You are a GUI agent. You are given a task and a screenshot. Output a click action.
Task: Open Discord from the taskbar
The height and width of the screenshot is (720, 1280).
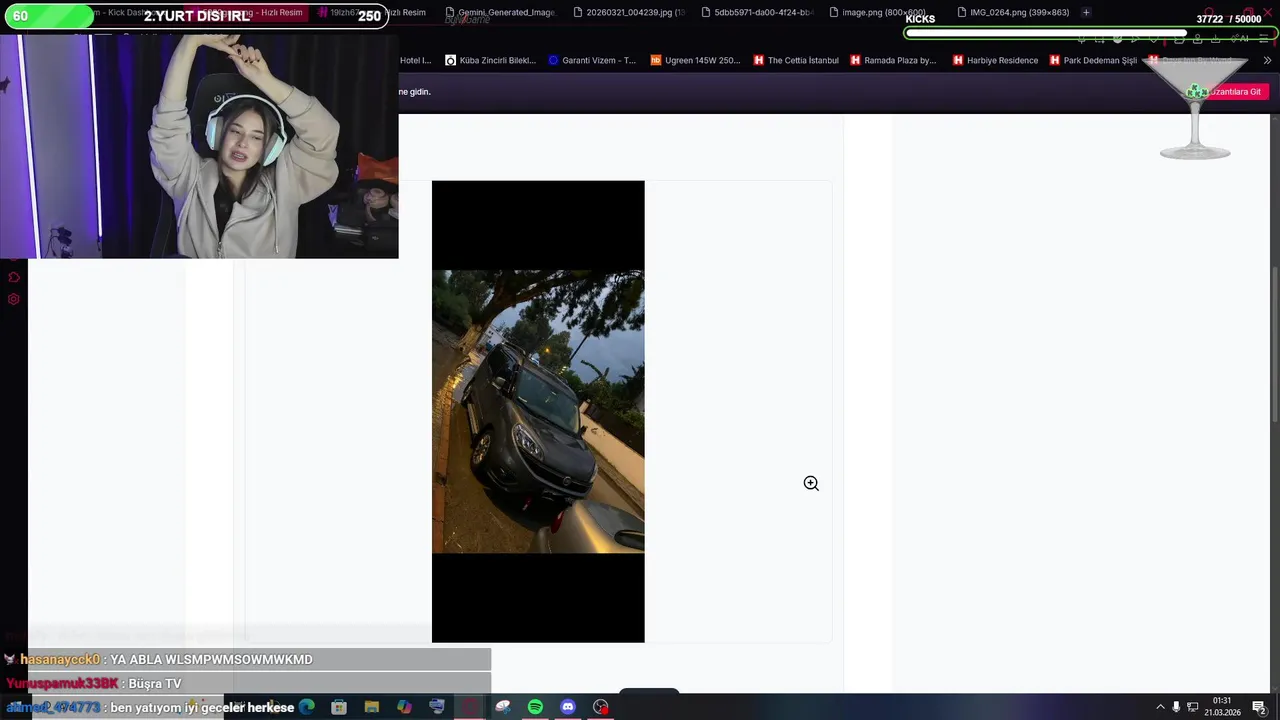tap(568, 707)
